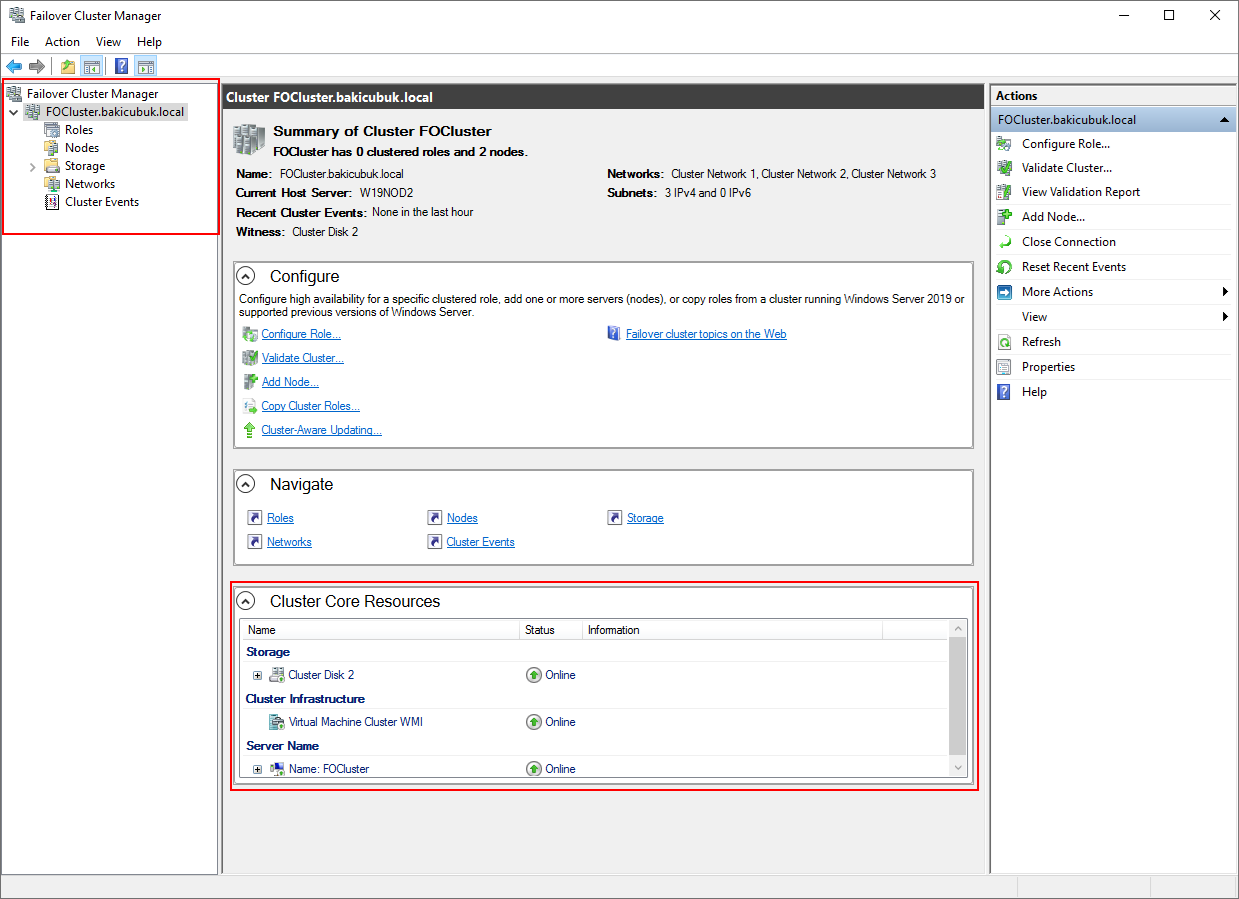Click the Cluster-Aware Updating green arrow icon
The image size is (1239, 899).
tap(250, 430)
